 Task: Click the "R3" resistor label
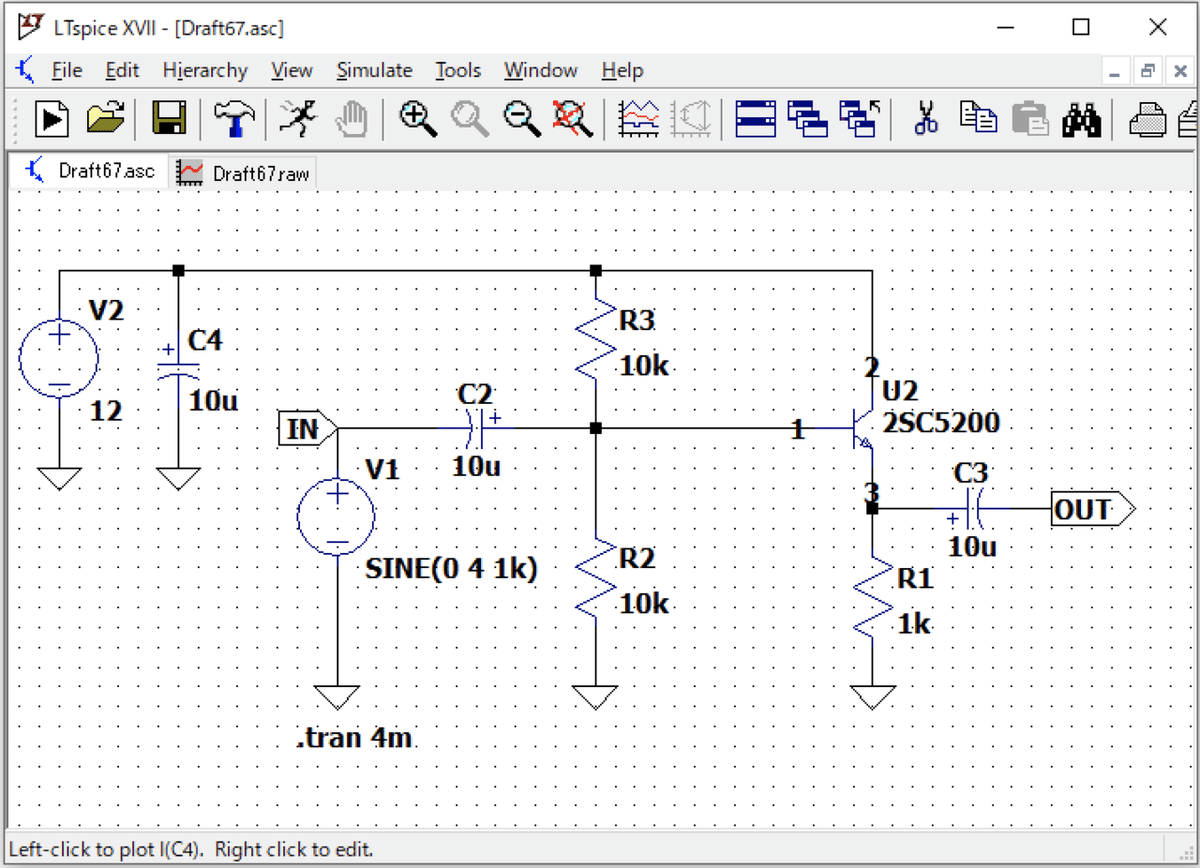coord(637,320)
